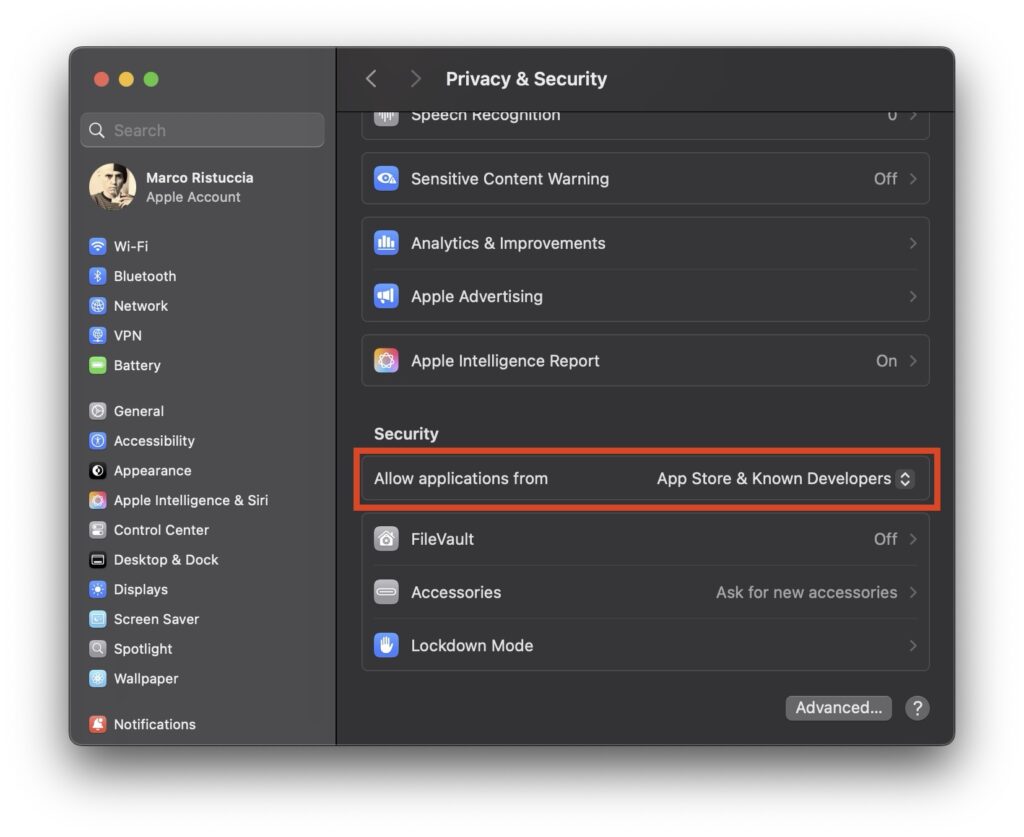This screenshot has height=837, width=1024.
Task: Click the Marco Ristuccia profile picture
Action: 112,187
